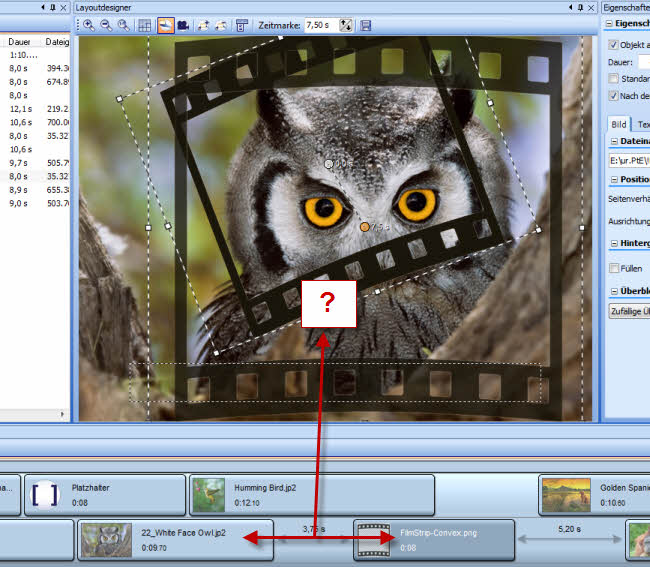Click the camera icon in Layoutdesigner toolbar
This screenshot has height=567, width=650.
pos(184,24)
